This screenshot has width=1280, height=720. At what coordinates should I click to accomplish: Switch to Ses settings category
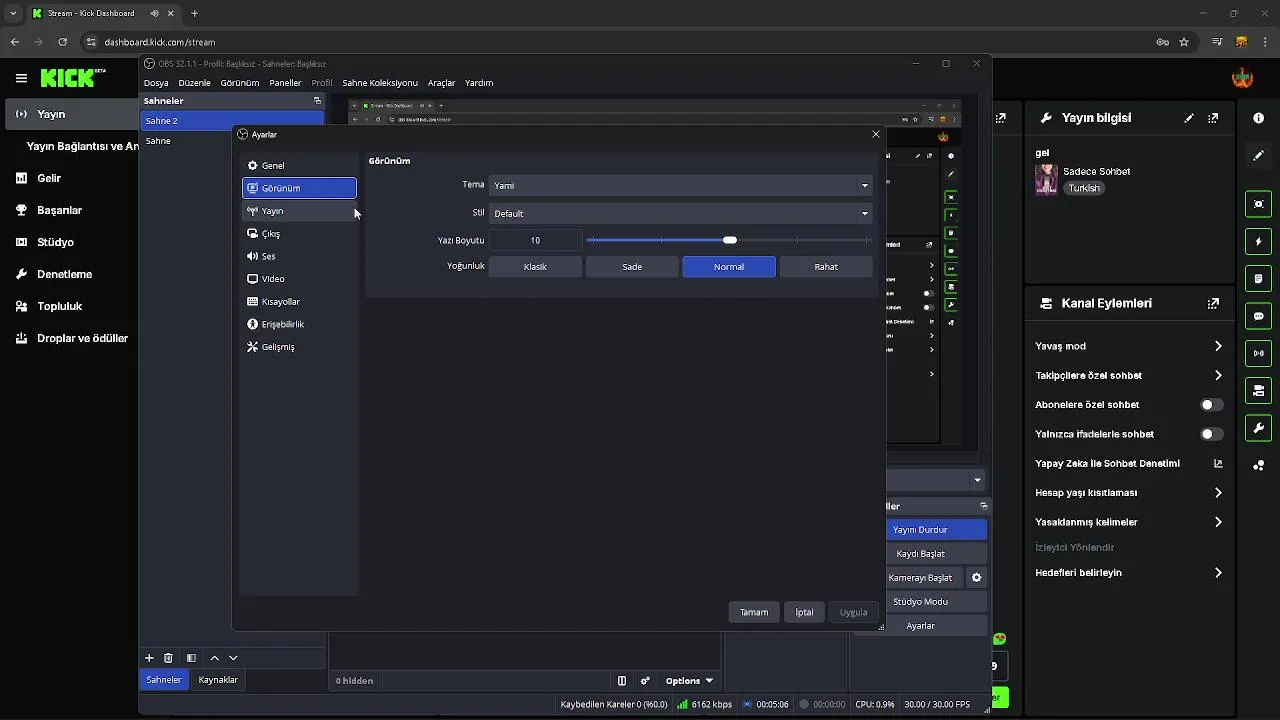point(299,257)
